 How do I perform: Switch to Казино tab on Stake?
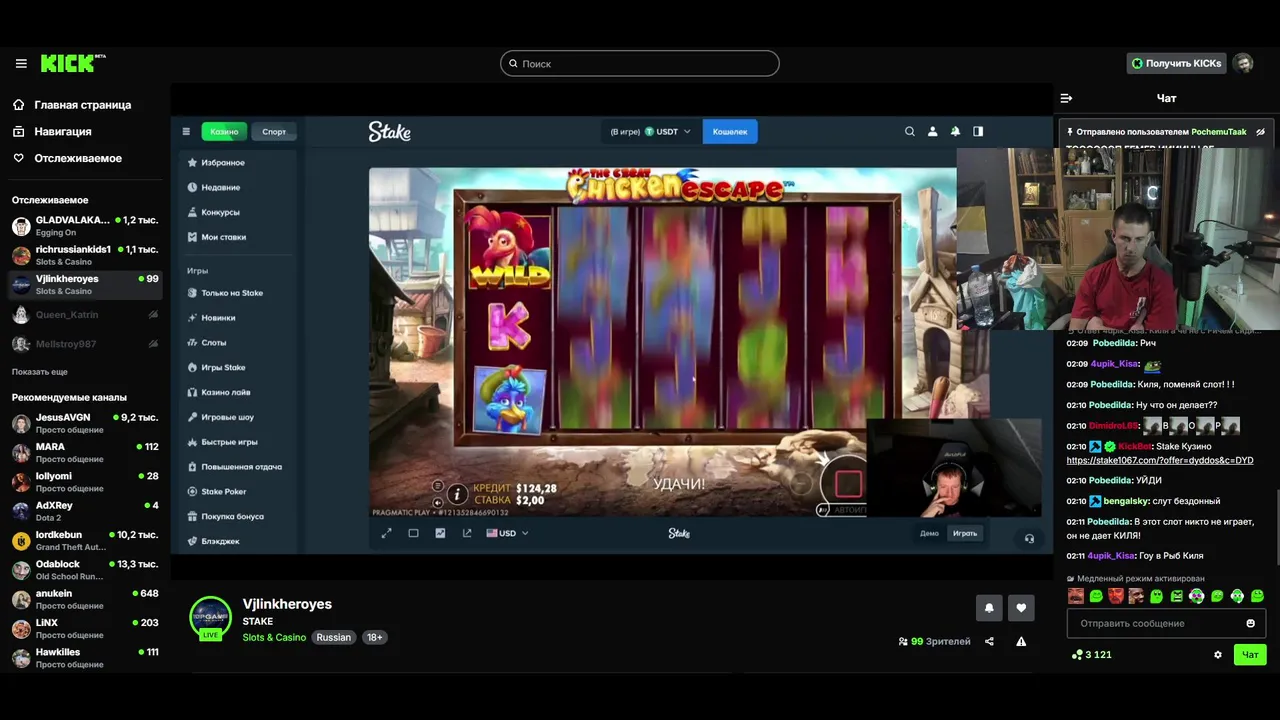[224, 131]
